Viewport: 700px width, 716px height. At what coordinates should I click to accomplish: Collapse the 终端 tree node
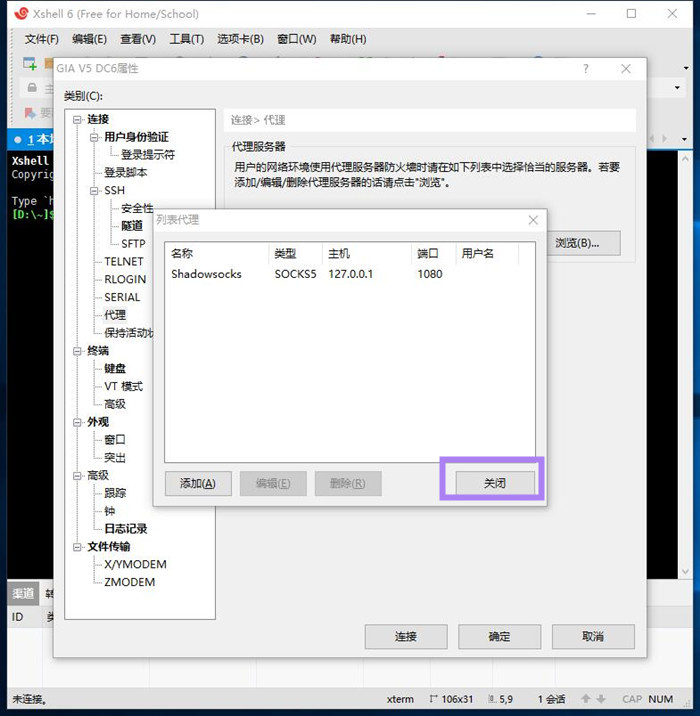coord(77,351)
